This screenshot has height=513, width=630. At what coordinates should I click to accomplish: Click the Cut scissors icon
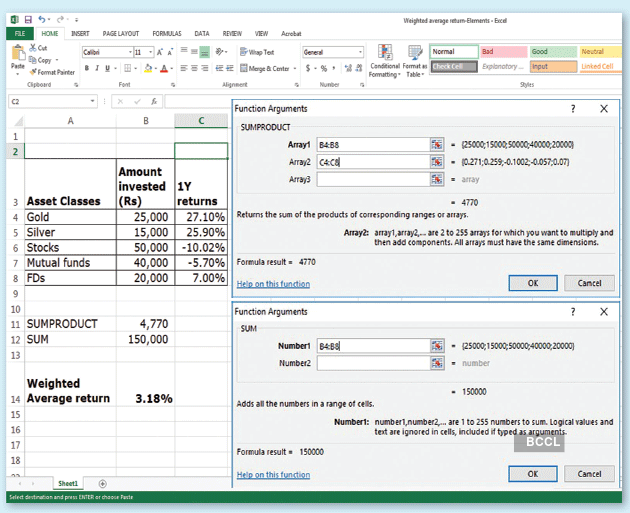pyautogui.click(x=34, y=48)
